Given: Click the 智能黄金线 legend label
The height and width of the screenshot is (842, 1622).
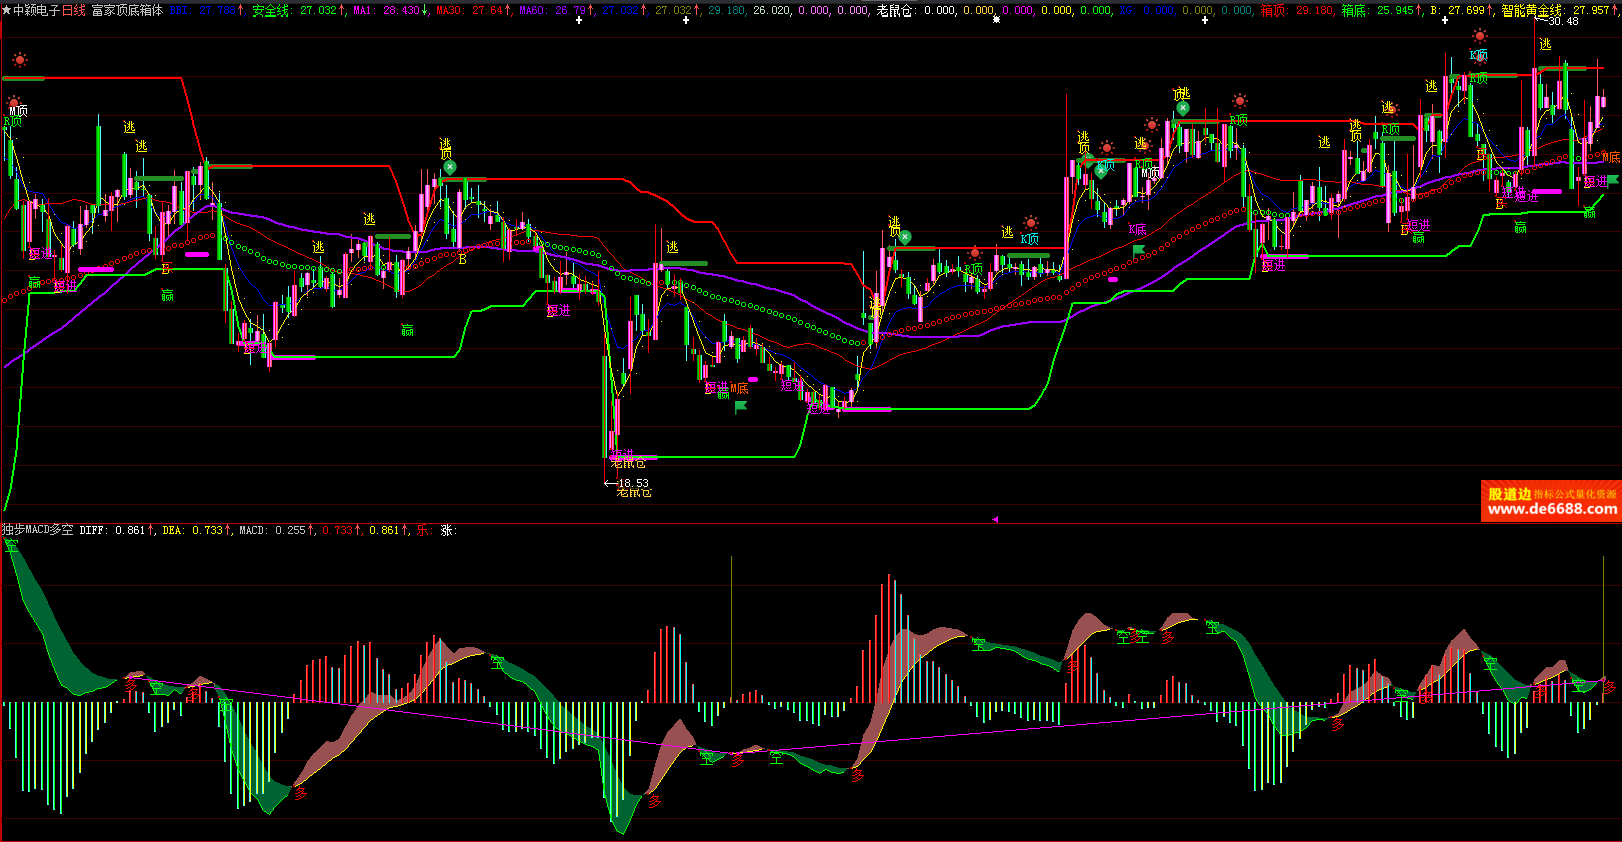Looking at the screenshot, I should [1531, 11].
